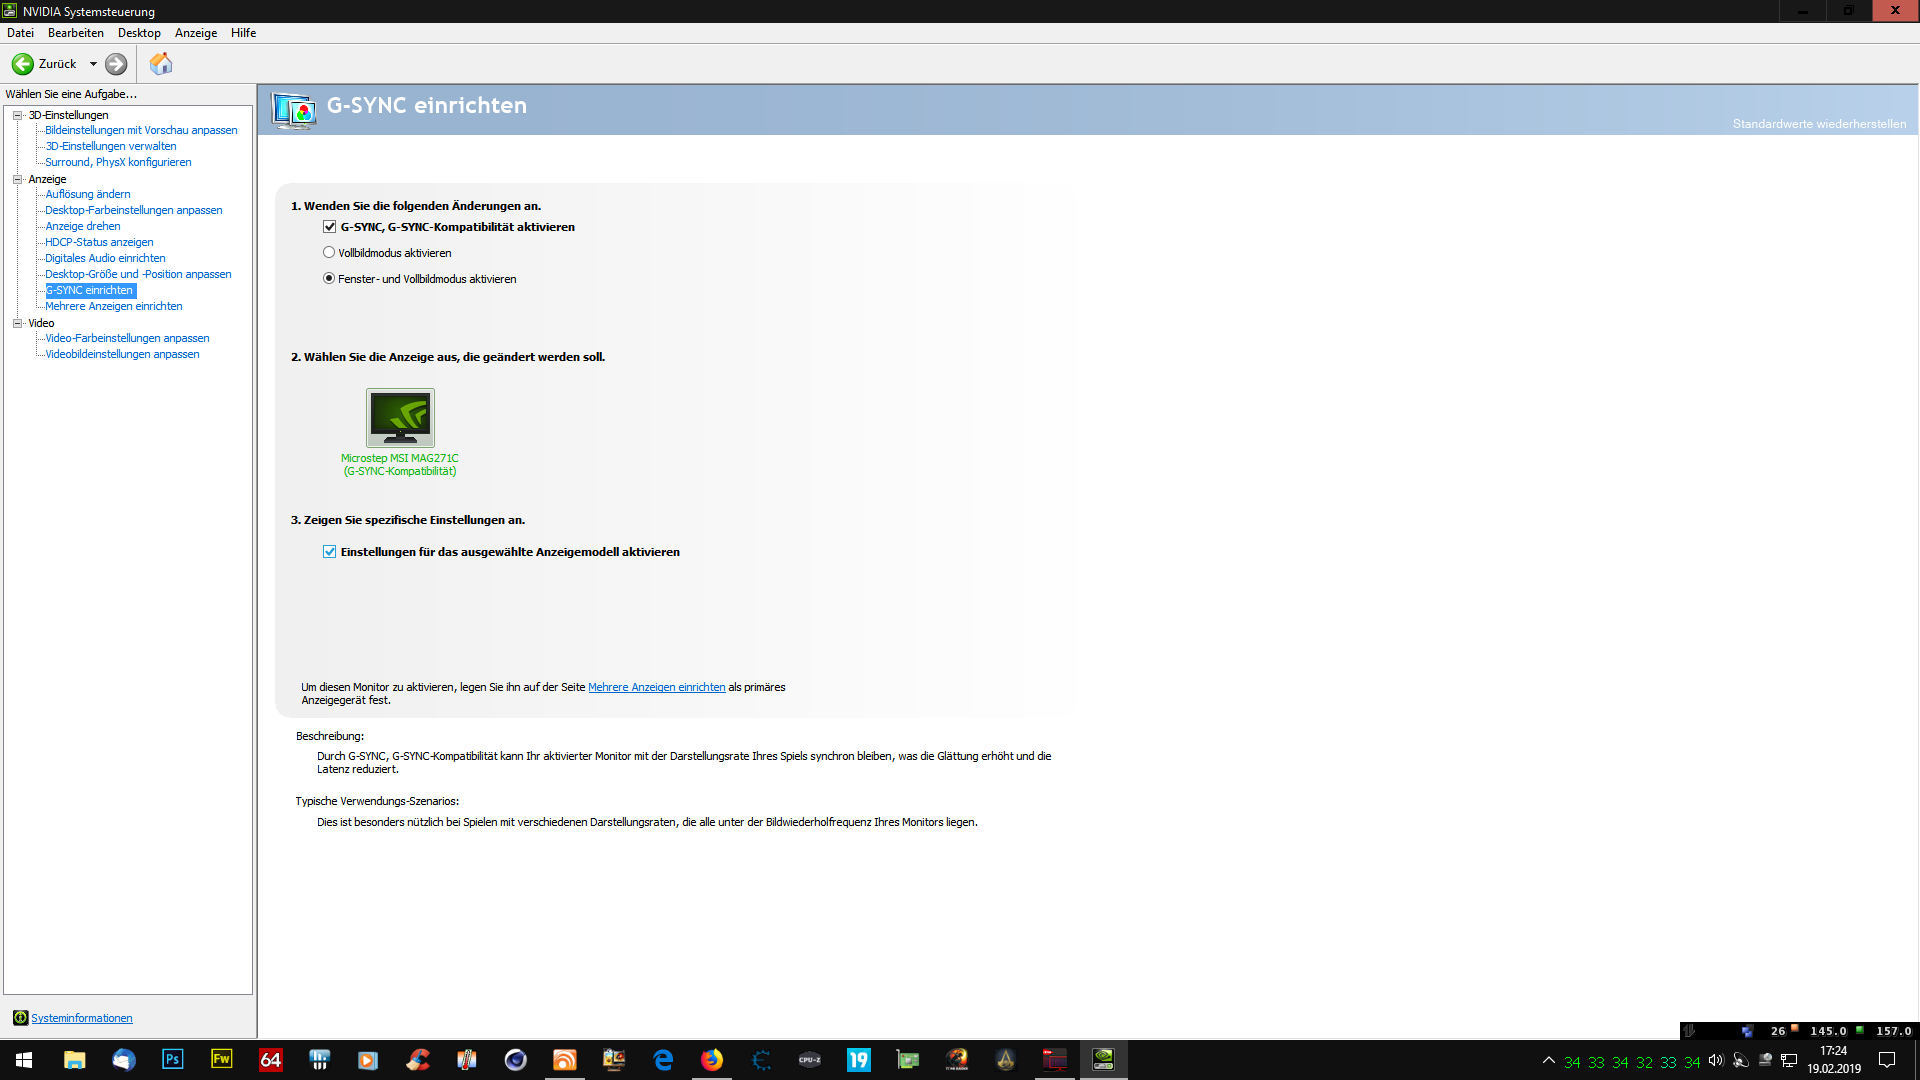Image resolution: width=1920 pixels, height=1080 pixels.
Task: Open the Desktop menu
Action: (x=139, y=33)
